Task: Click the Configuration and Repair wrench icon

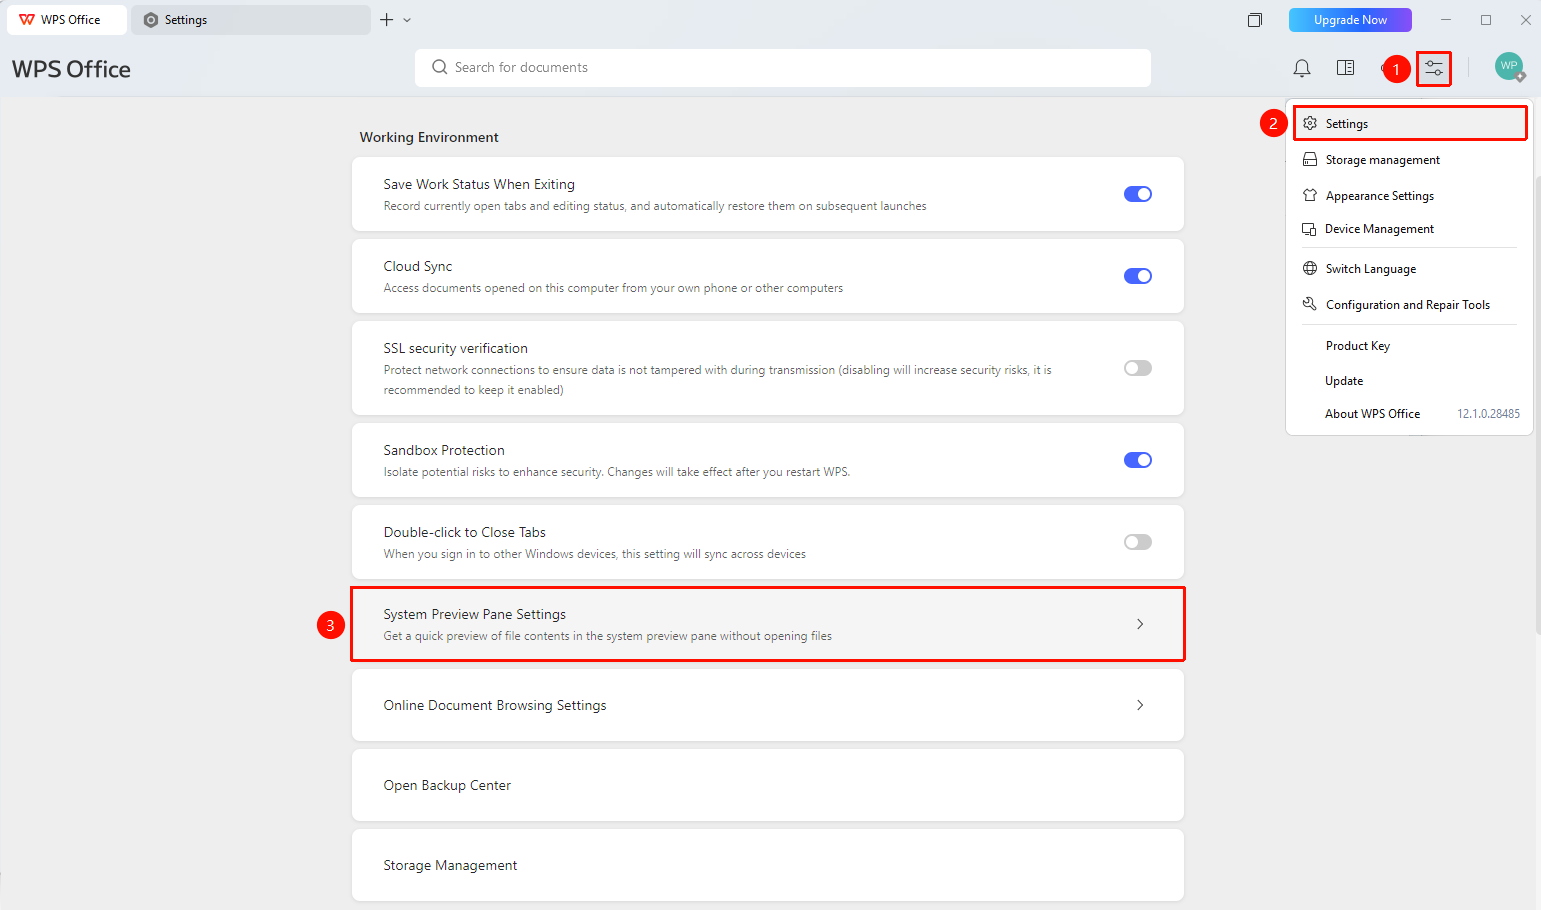Action: [1310, 304]
